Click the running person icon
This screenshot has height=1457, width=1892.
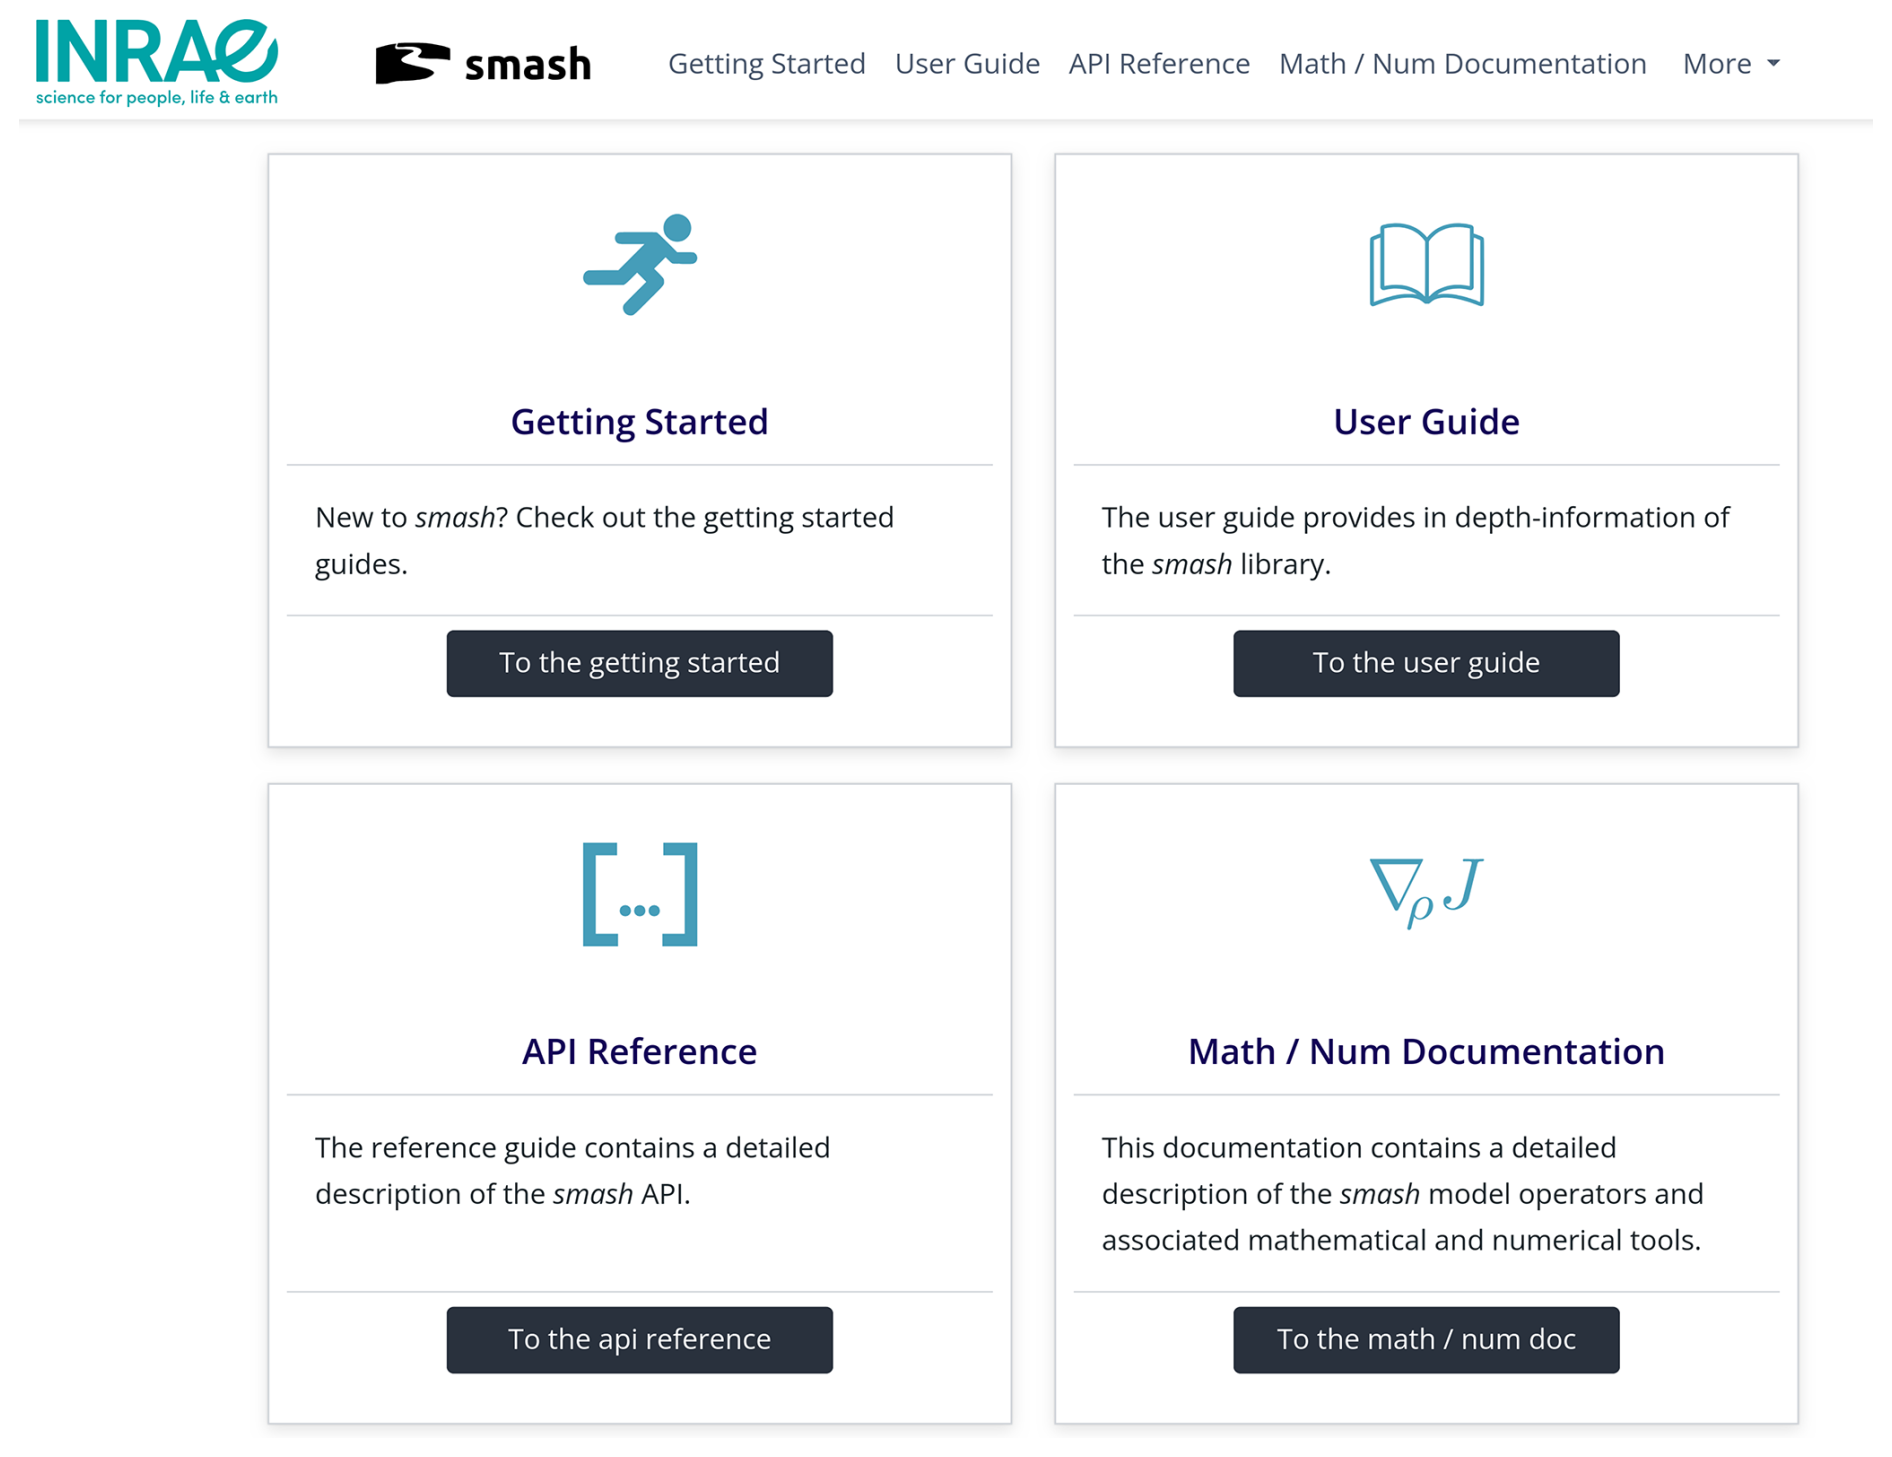(x=640, y=264)
